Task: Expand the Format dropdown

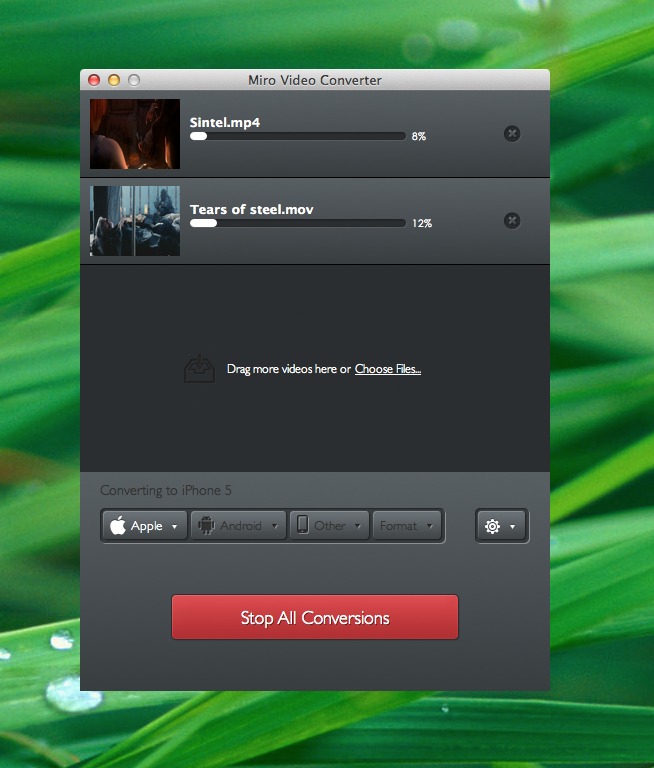Action: (x=407, y=526)
